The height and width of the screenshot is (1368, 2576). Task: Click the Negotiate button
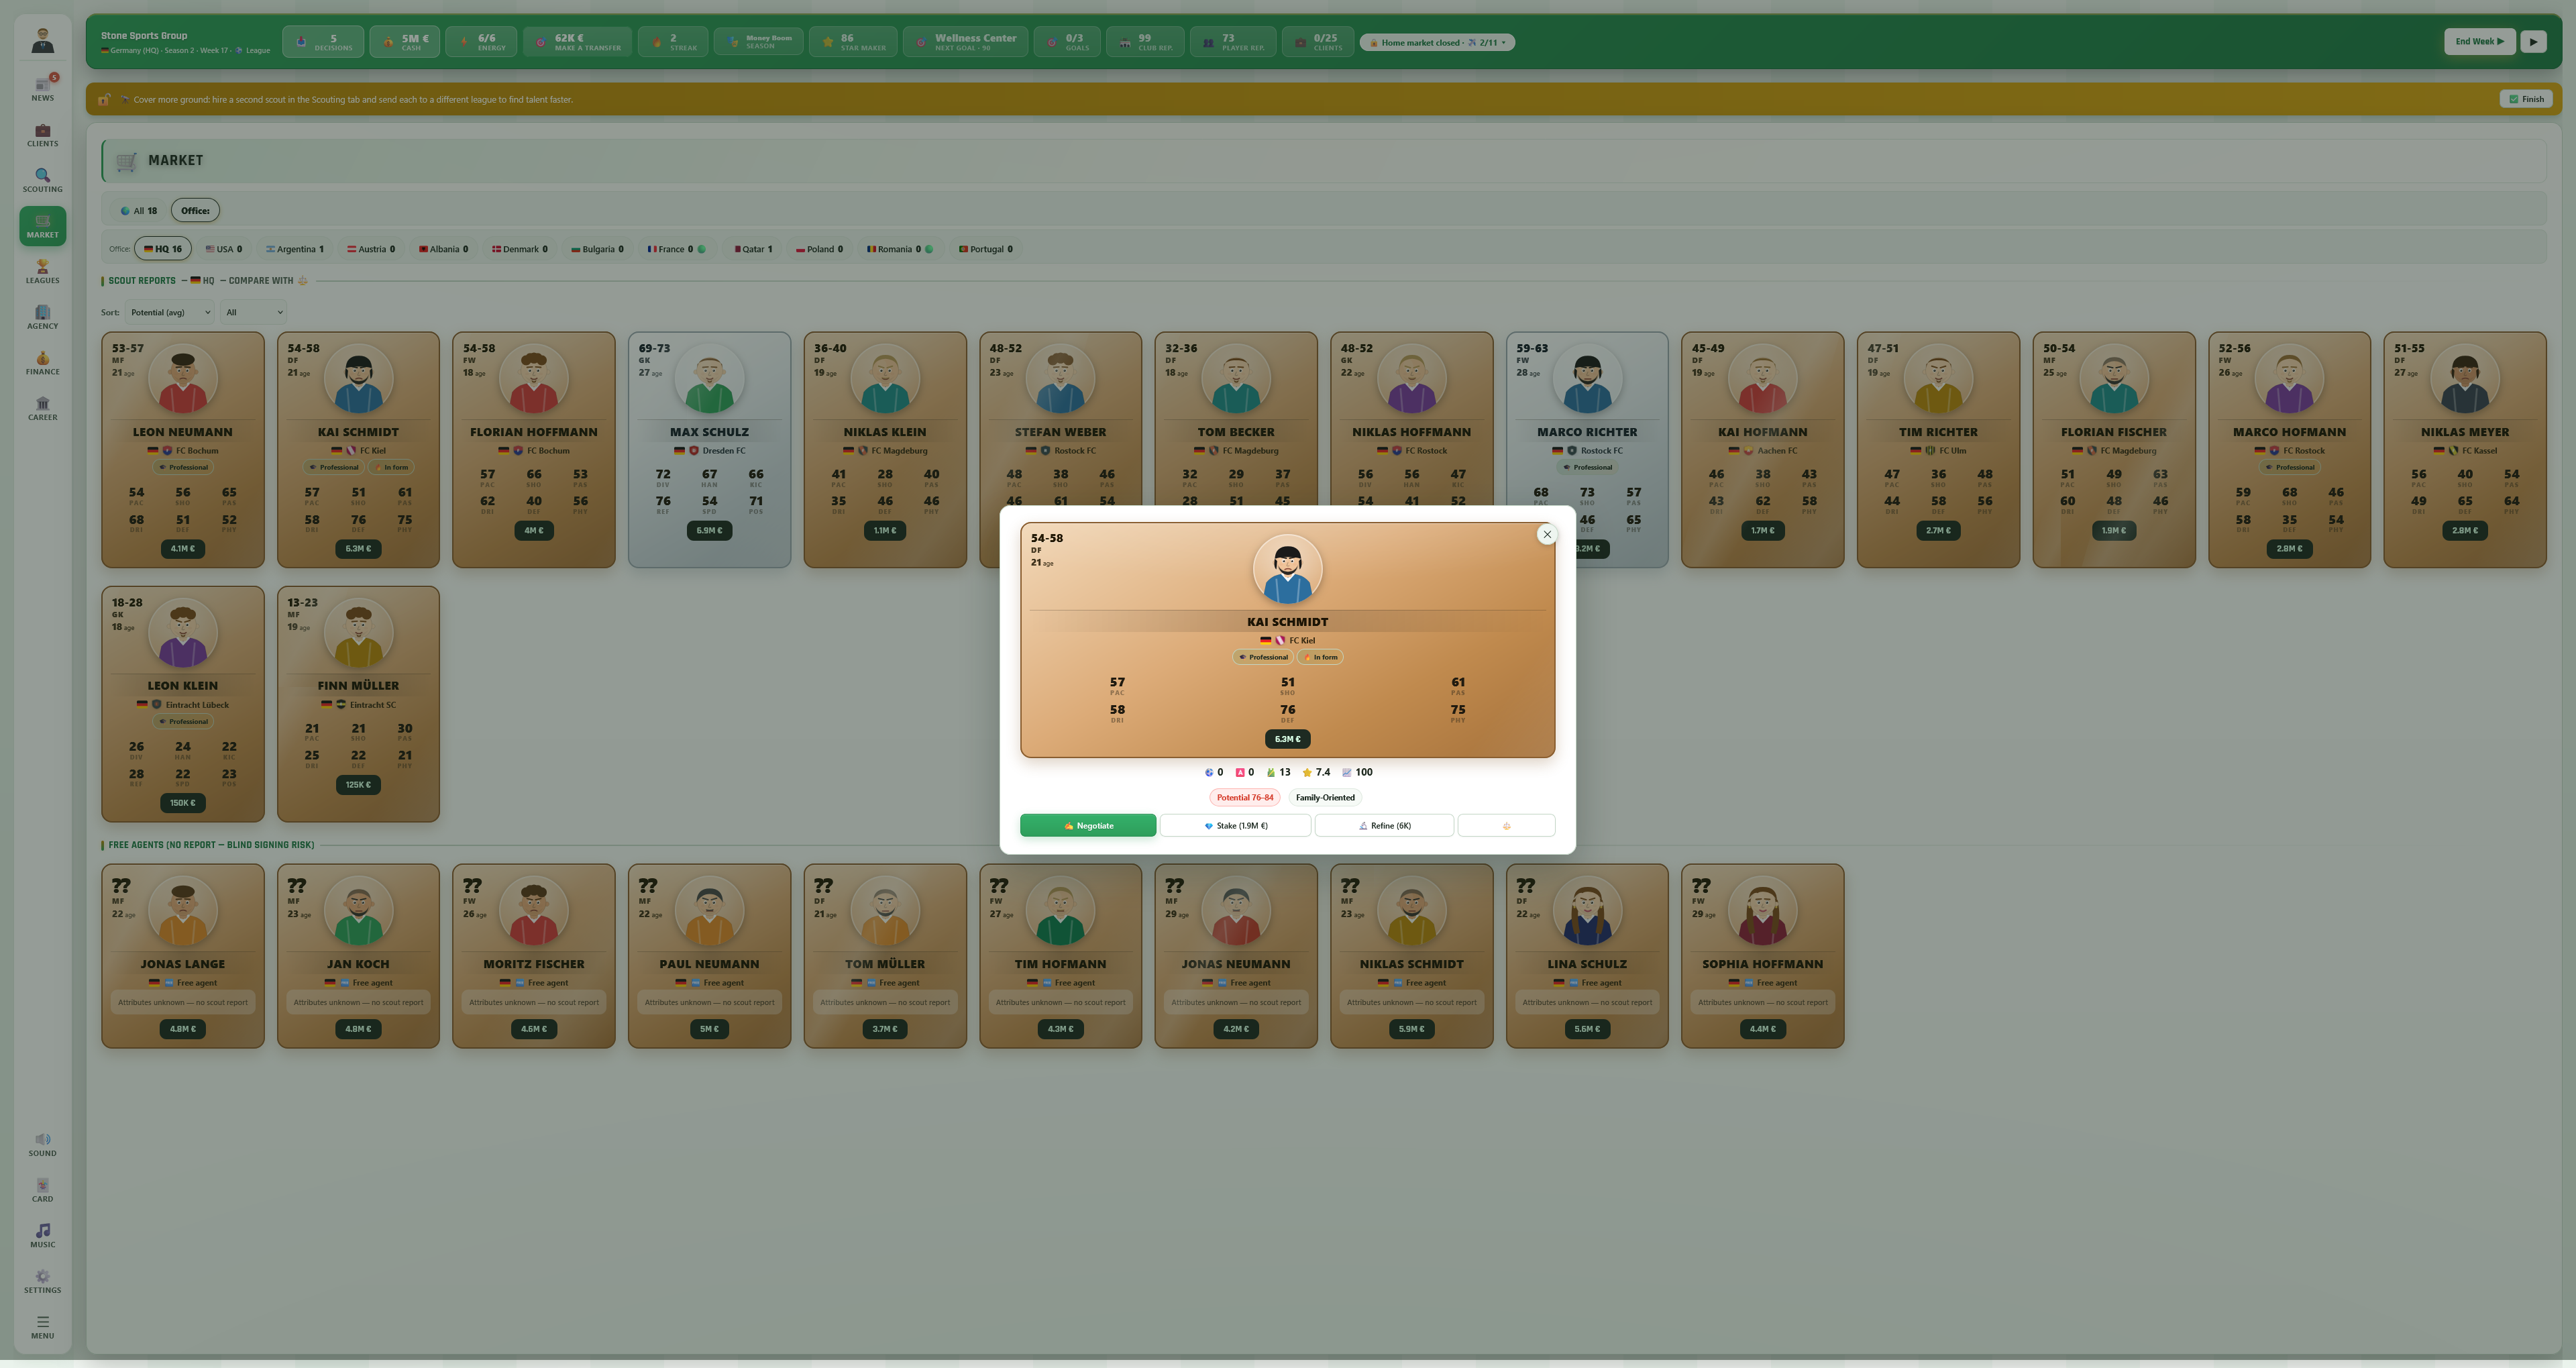pyautogui.click(x=1088, y=826)
